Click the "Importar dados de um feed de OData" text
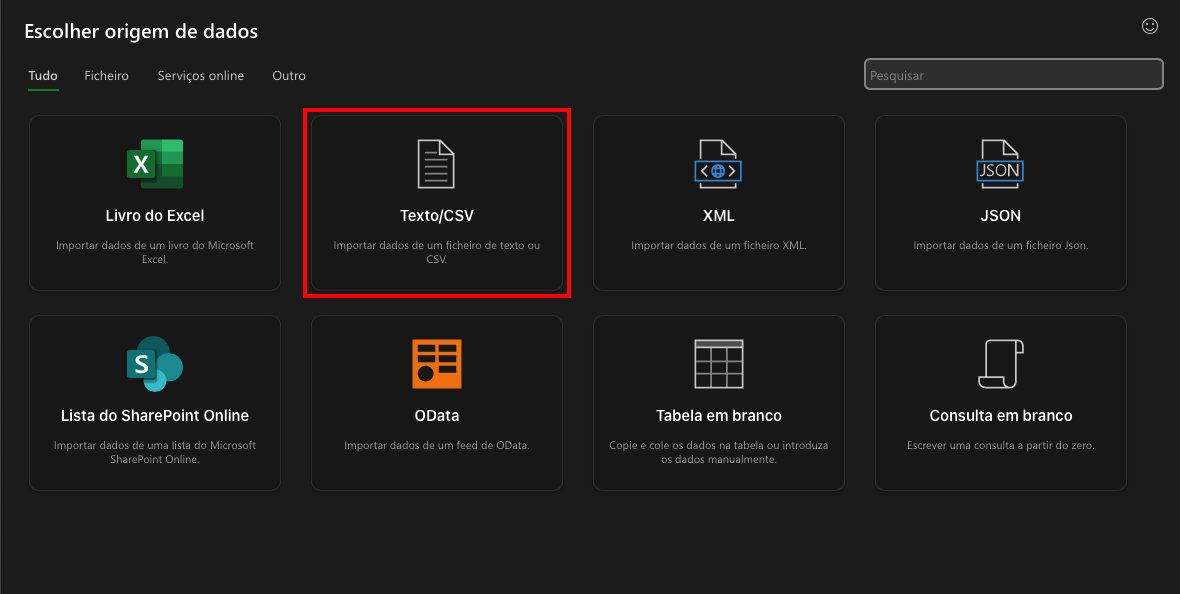The image size is (1180, 594). point(436,446)
